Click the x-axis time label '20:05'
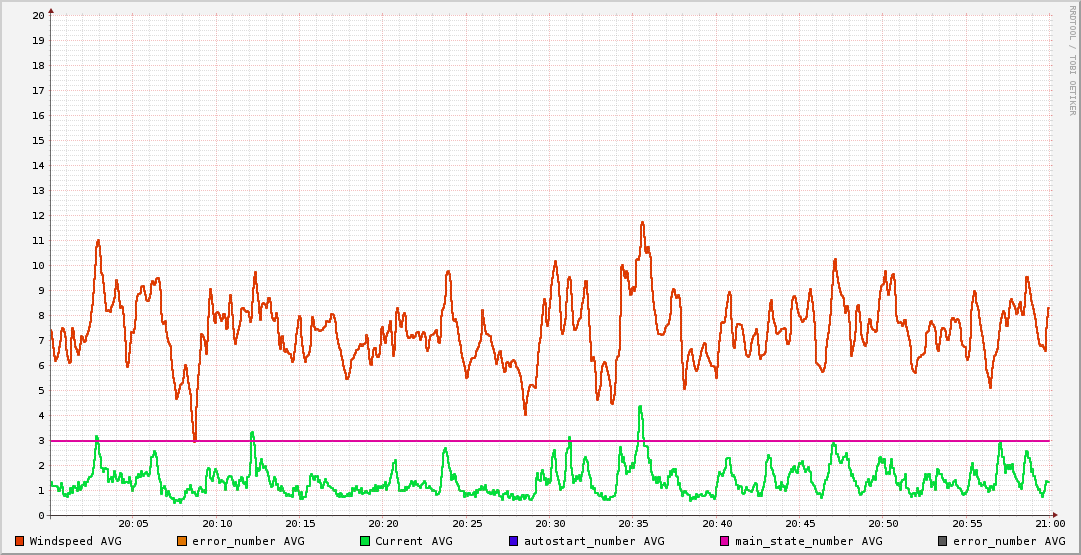 (134, 525)
